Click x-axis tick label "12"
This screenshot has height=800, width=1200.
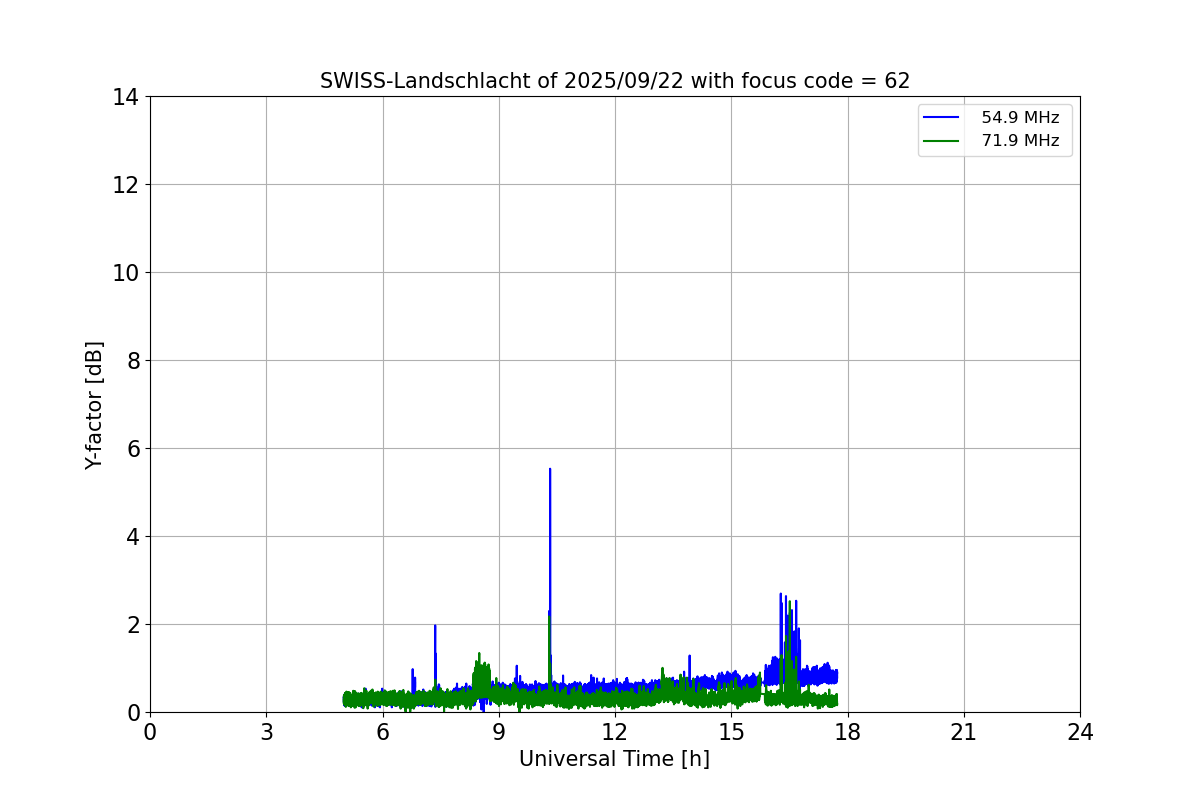pyautogui.click(x=615, y=732)
